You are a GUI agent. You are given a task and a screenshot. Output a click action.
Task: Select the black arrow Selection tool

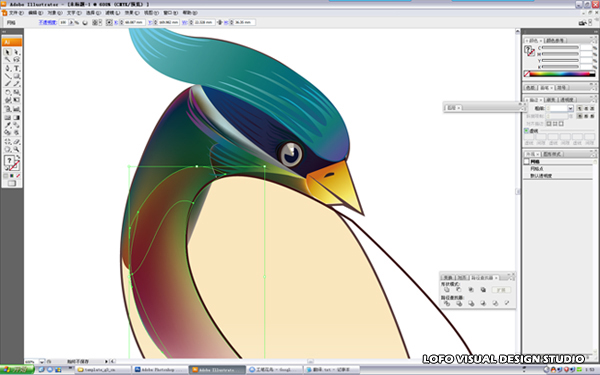click(x=8, y=52)
